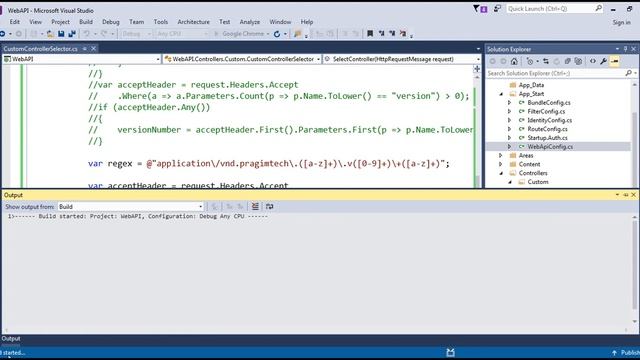Click Sync with Active Document icon
The width and height of the screenshot is (640, 360).
coord(546,61)
